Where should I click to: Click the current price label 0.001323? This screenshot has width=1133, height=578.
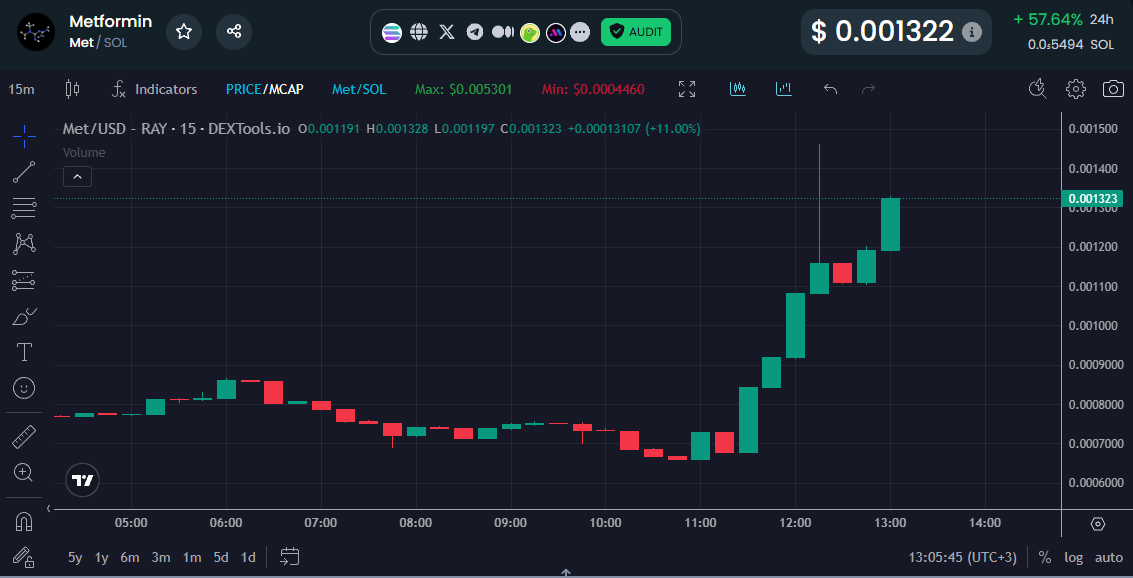pos(1093,199)
